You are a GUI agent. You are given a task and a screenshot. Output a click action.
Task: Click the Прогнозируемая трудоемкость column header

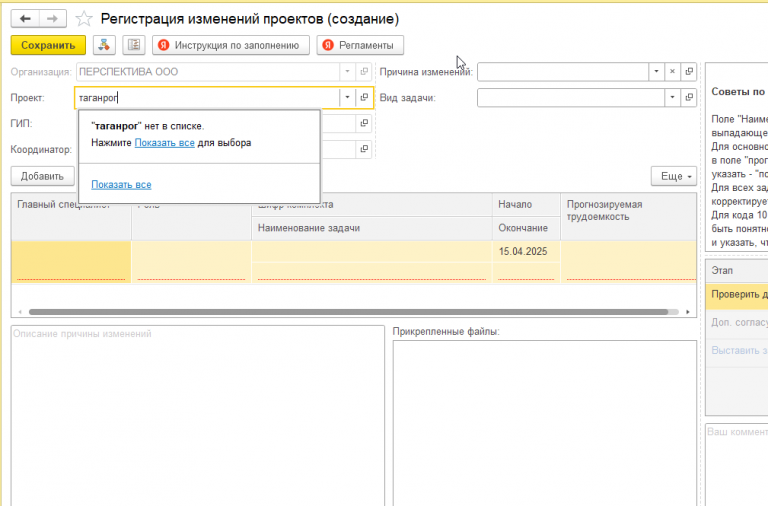(x=628, y=217)
